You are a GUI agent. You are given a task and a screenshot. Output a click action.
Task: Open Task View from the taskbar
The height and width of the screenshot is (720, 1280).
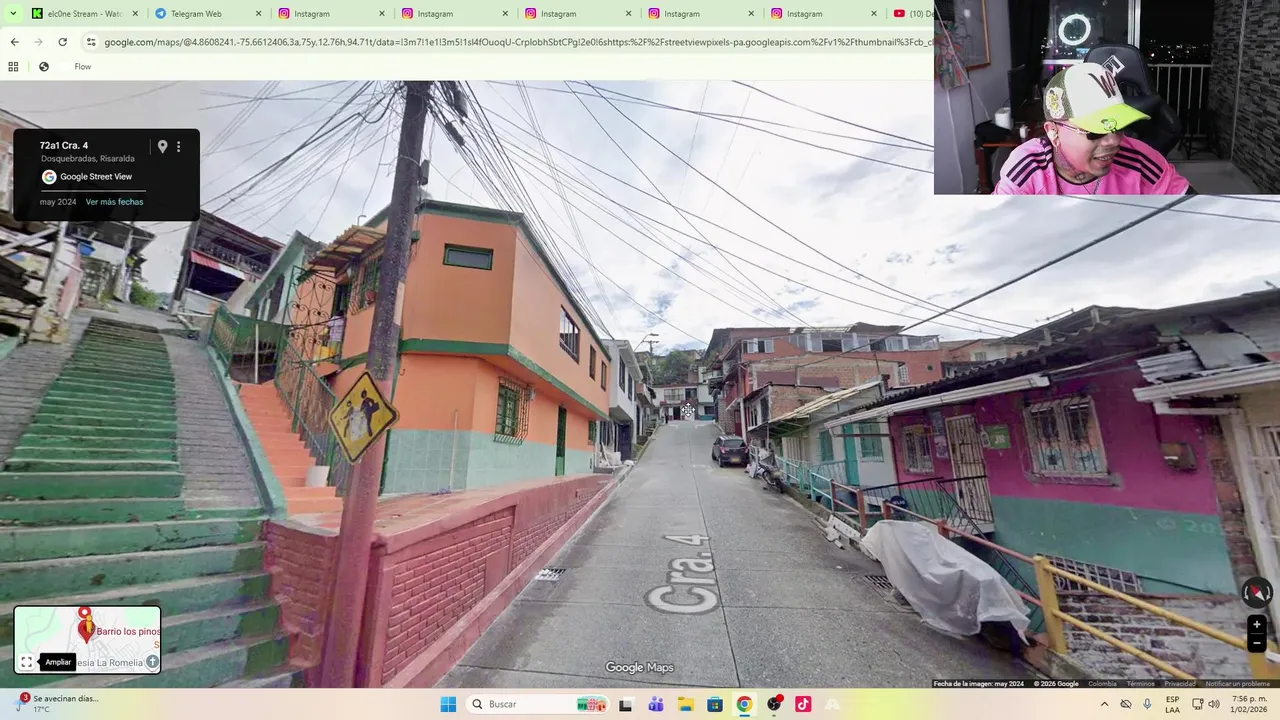click(625, 704)
